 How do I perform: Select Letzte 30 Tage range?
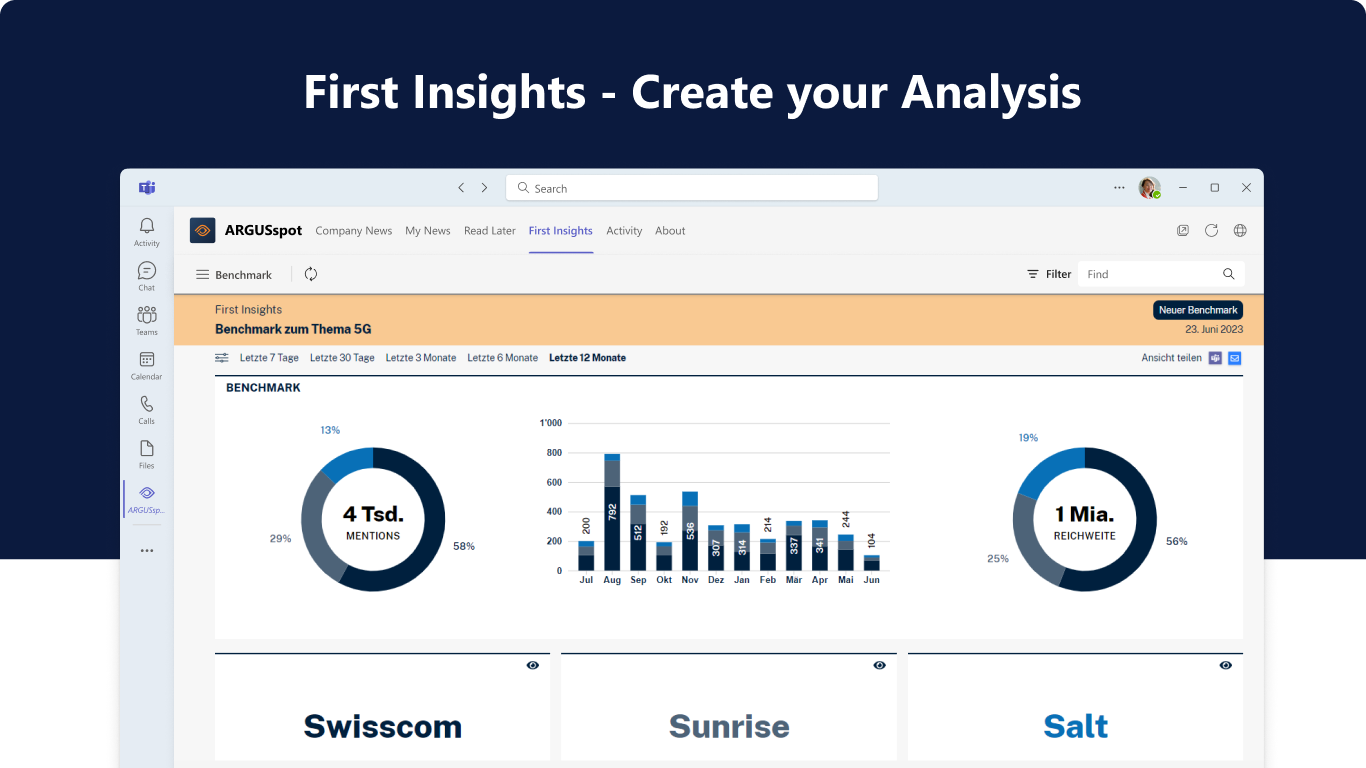coord(342,358)
